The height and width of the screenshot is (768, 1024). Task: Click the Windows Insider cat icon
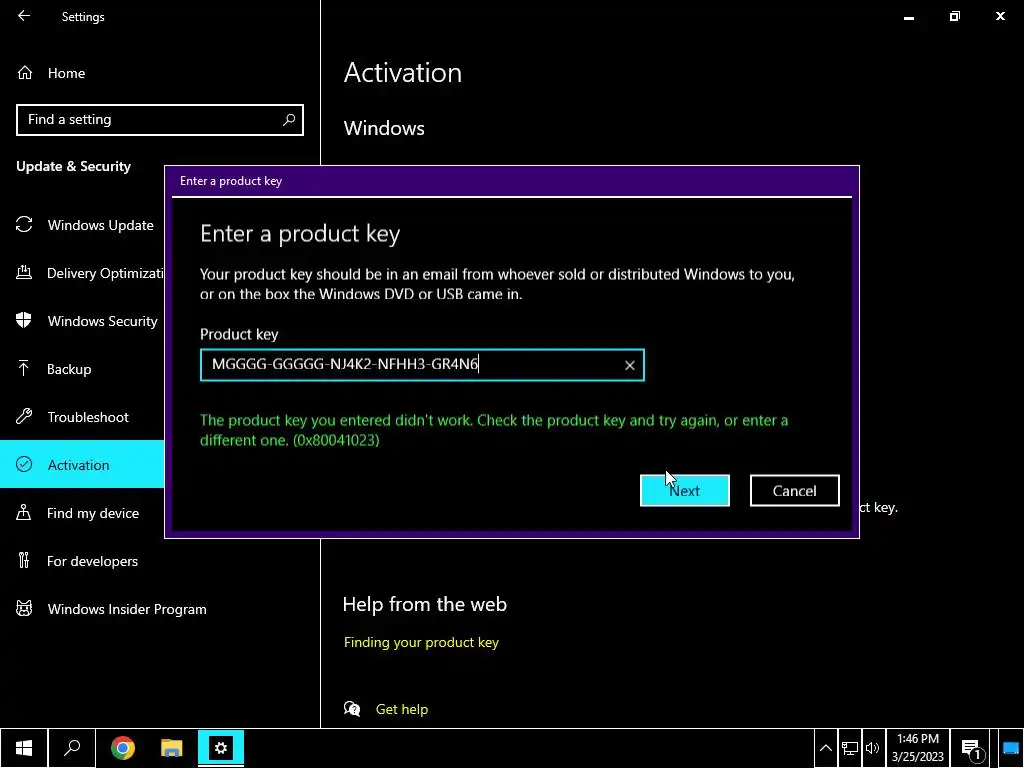[x=24, y=609]
